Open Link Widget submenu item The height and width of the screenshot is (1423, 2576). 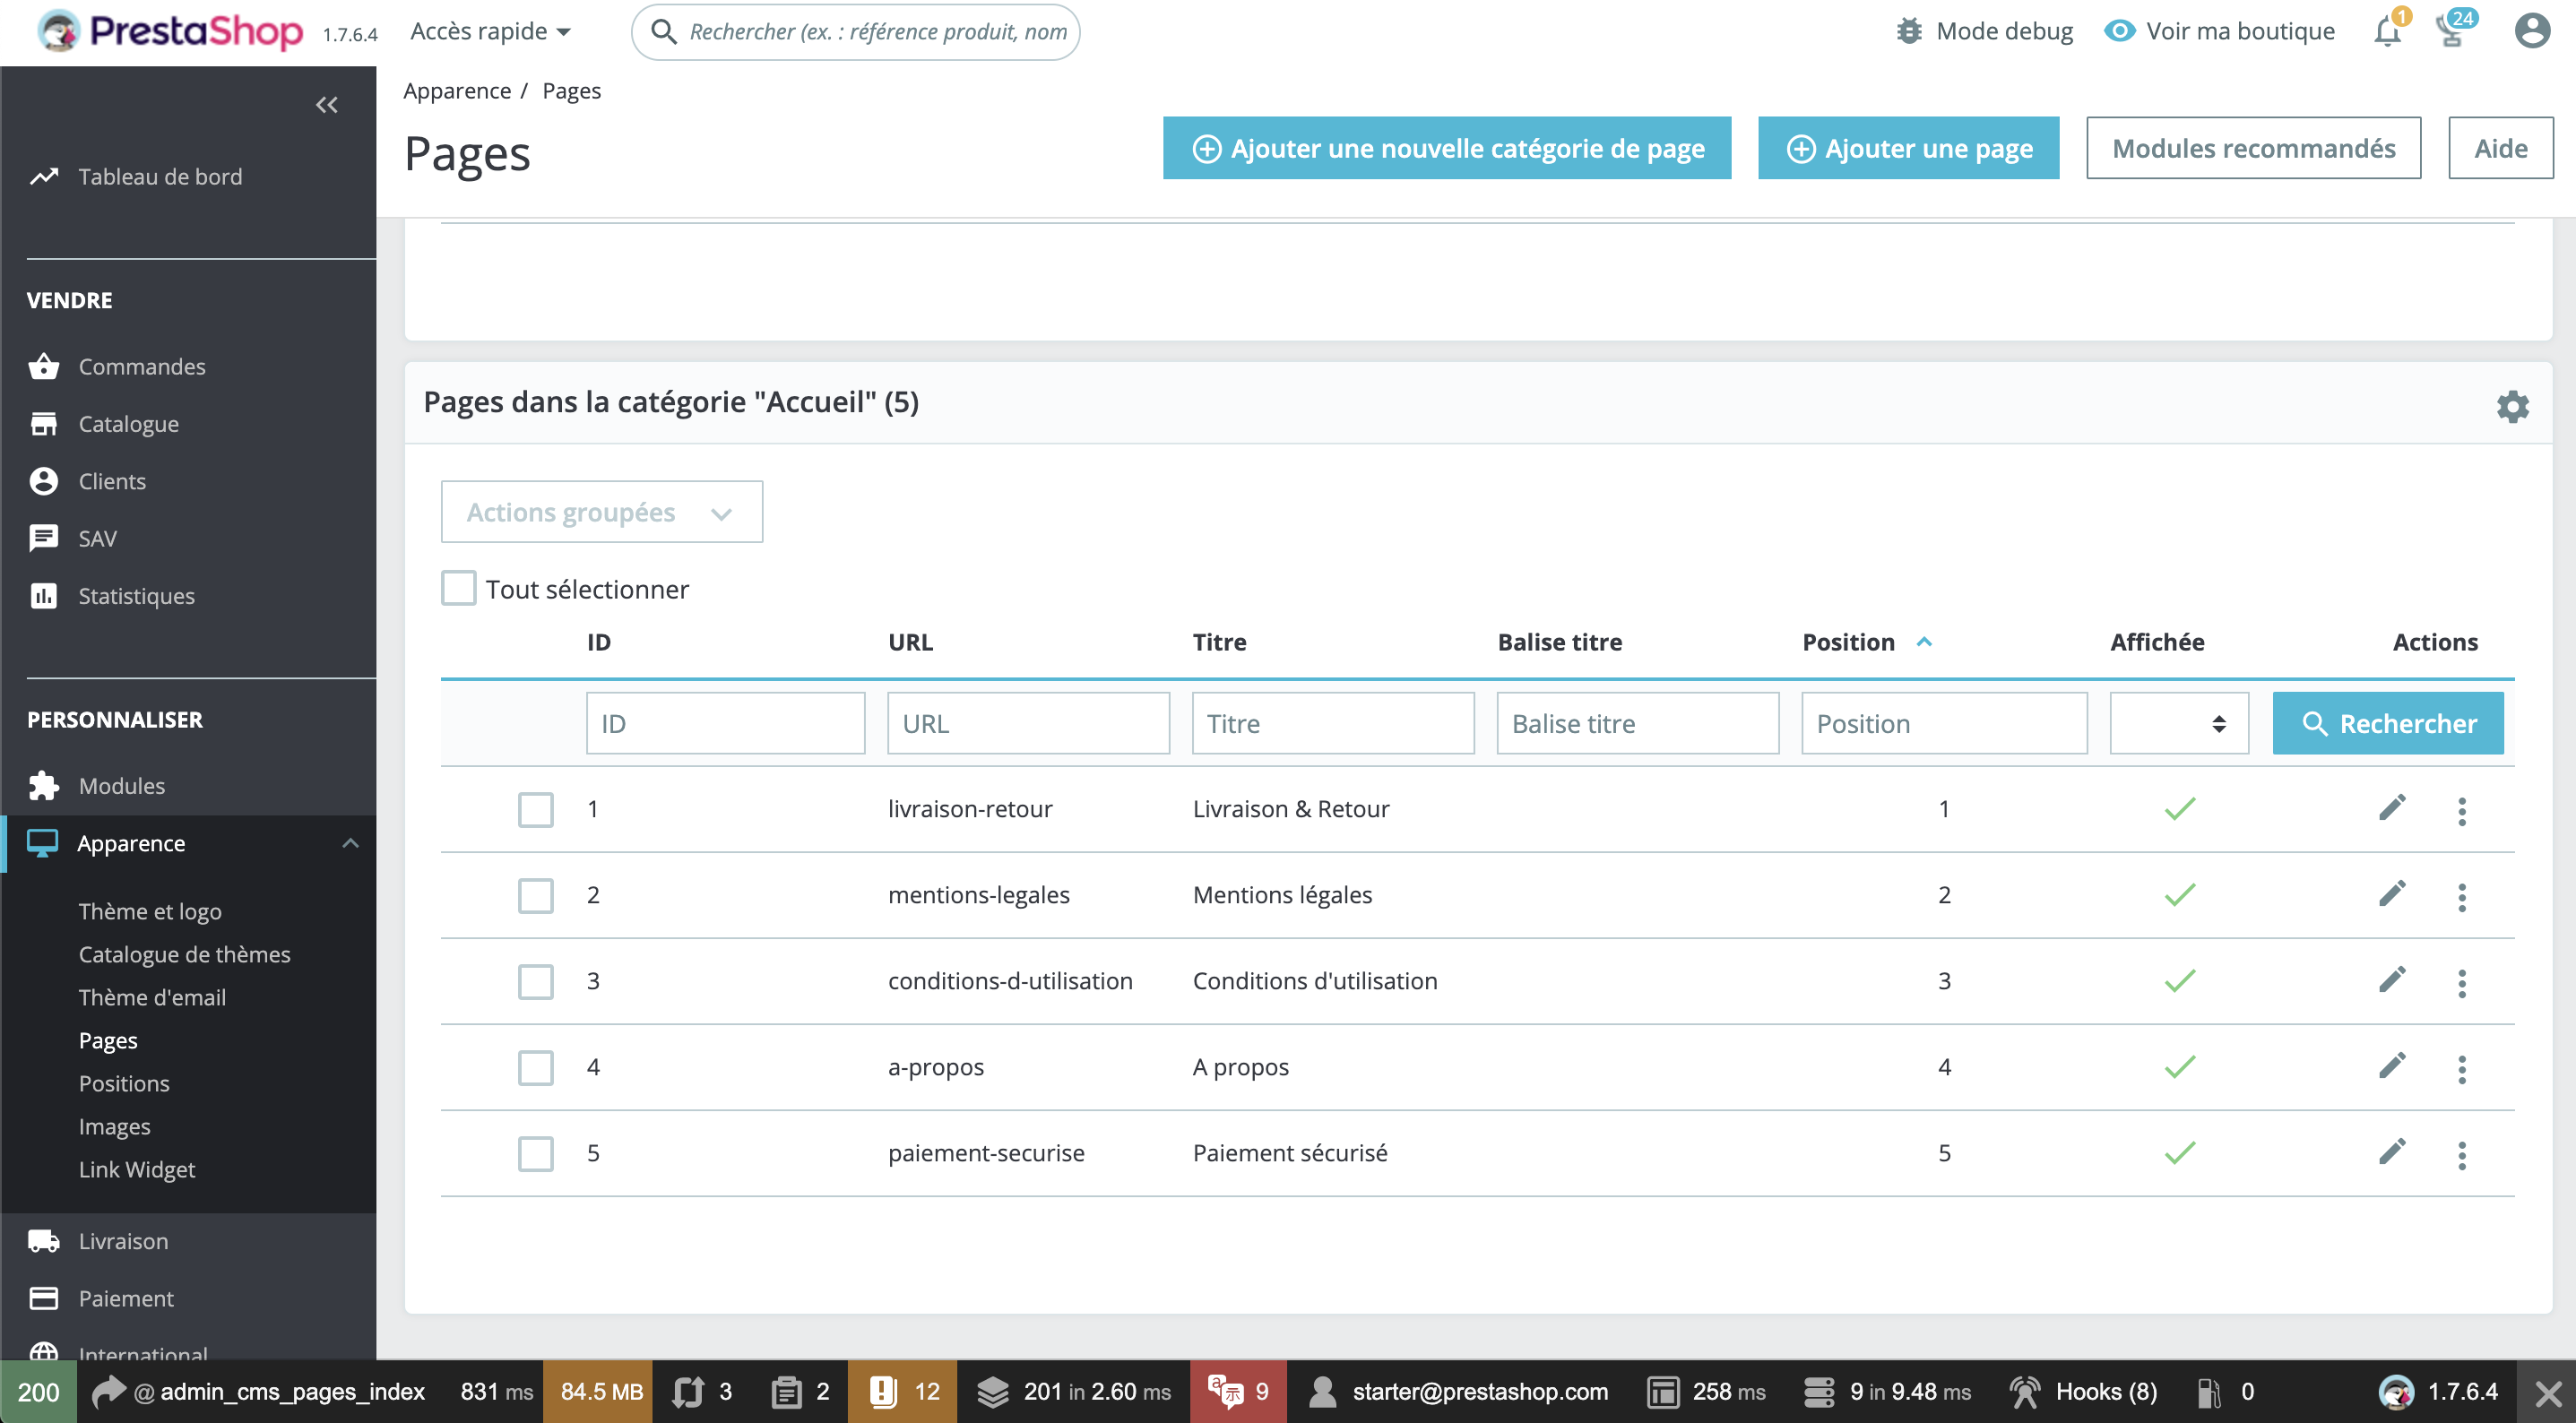point(137,1169)
